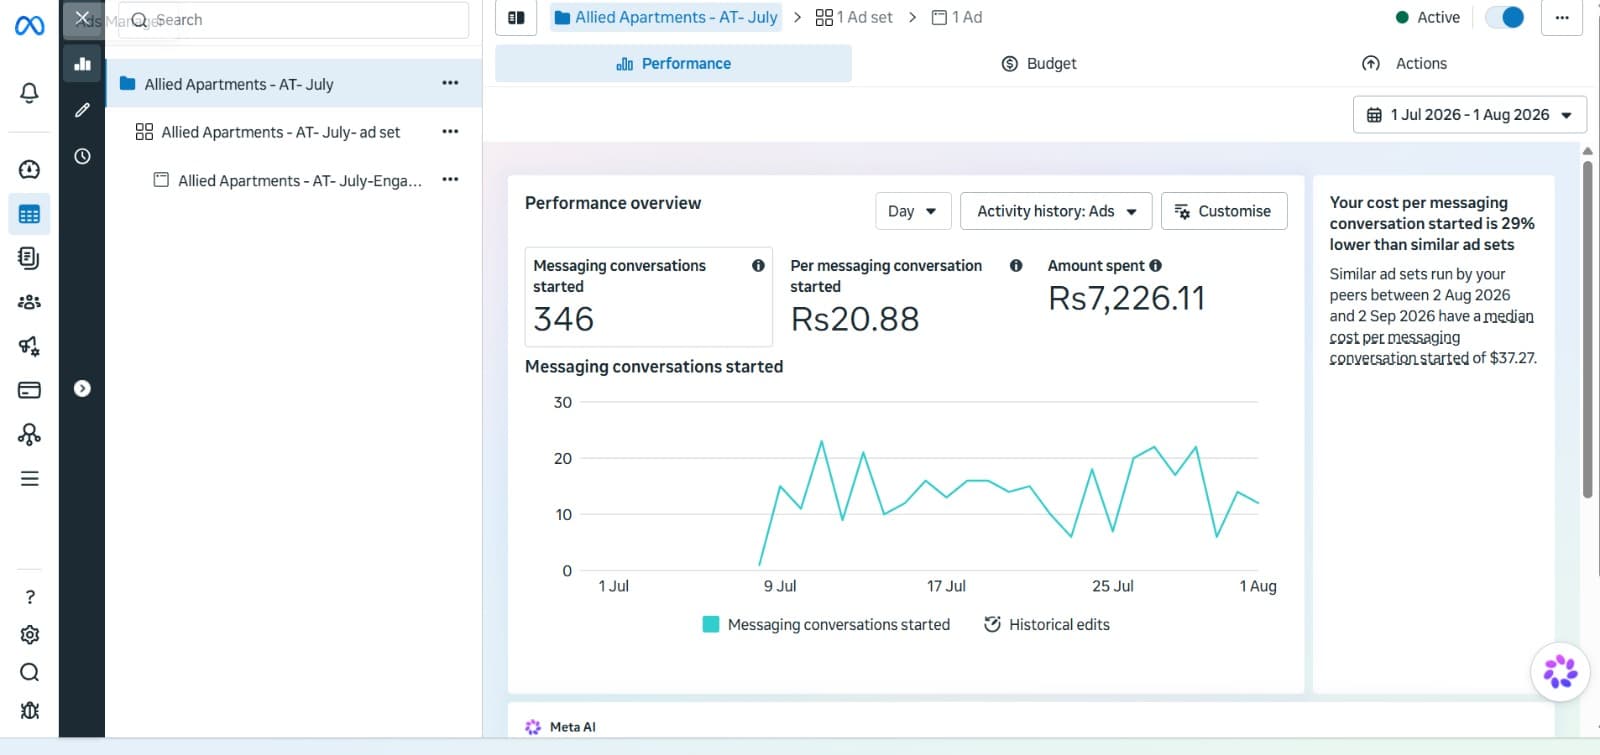
Task: Open the top-right more options button
Action: pos(1562,17)
